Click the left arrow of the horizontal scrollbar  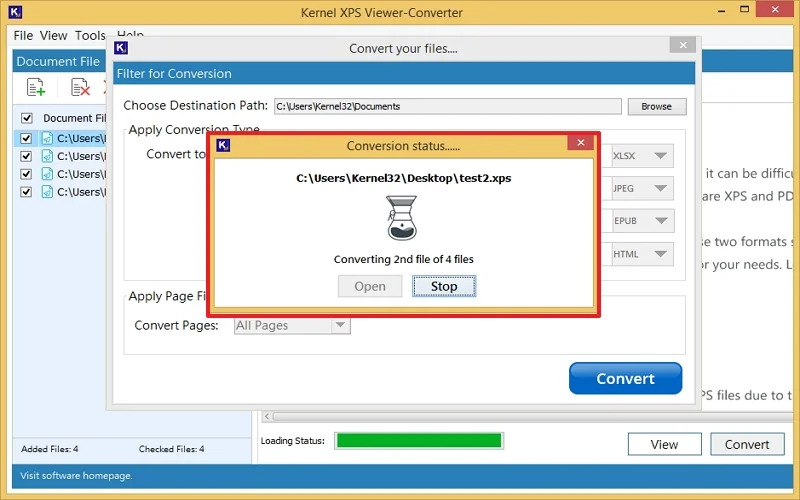[267, 416]
